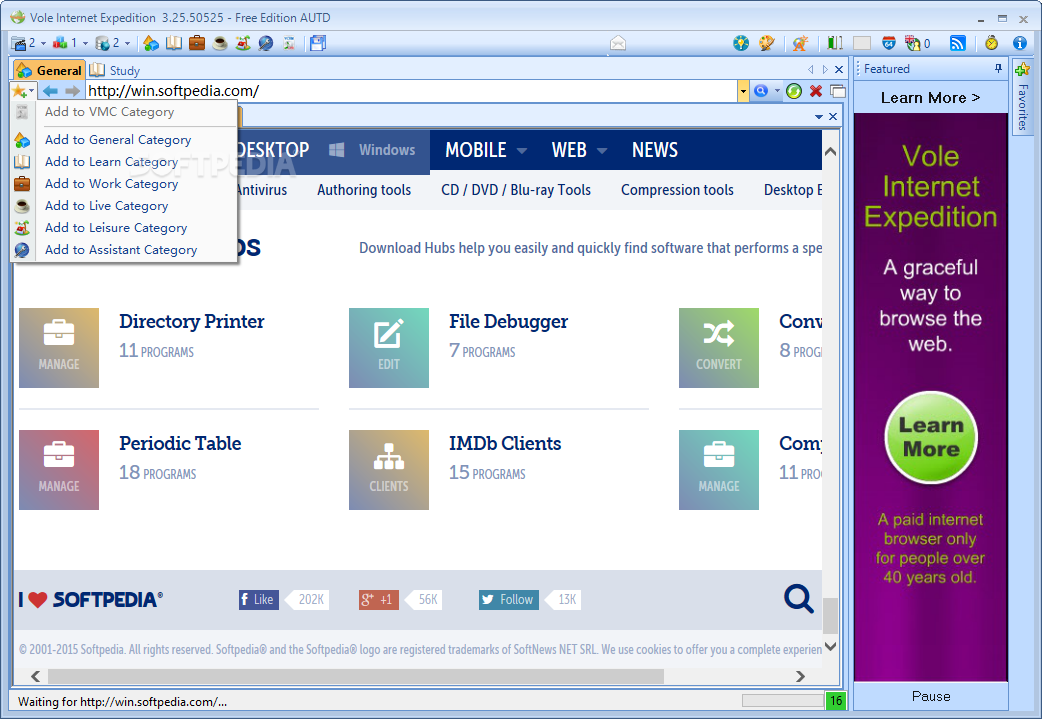Open the dropdown beside the colored blocks 1
The width and height of the screenshot is (1042, 719).
85,44
